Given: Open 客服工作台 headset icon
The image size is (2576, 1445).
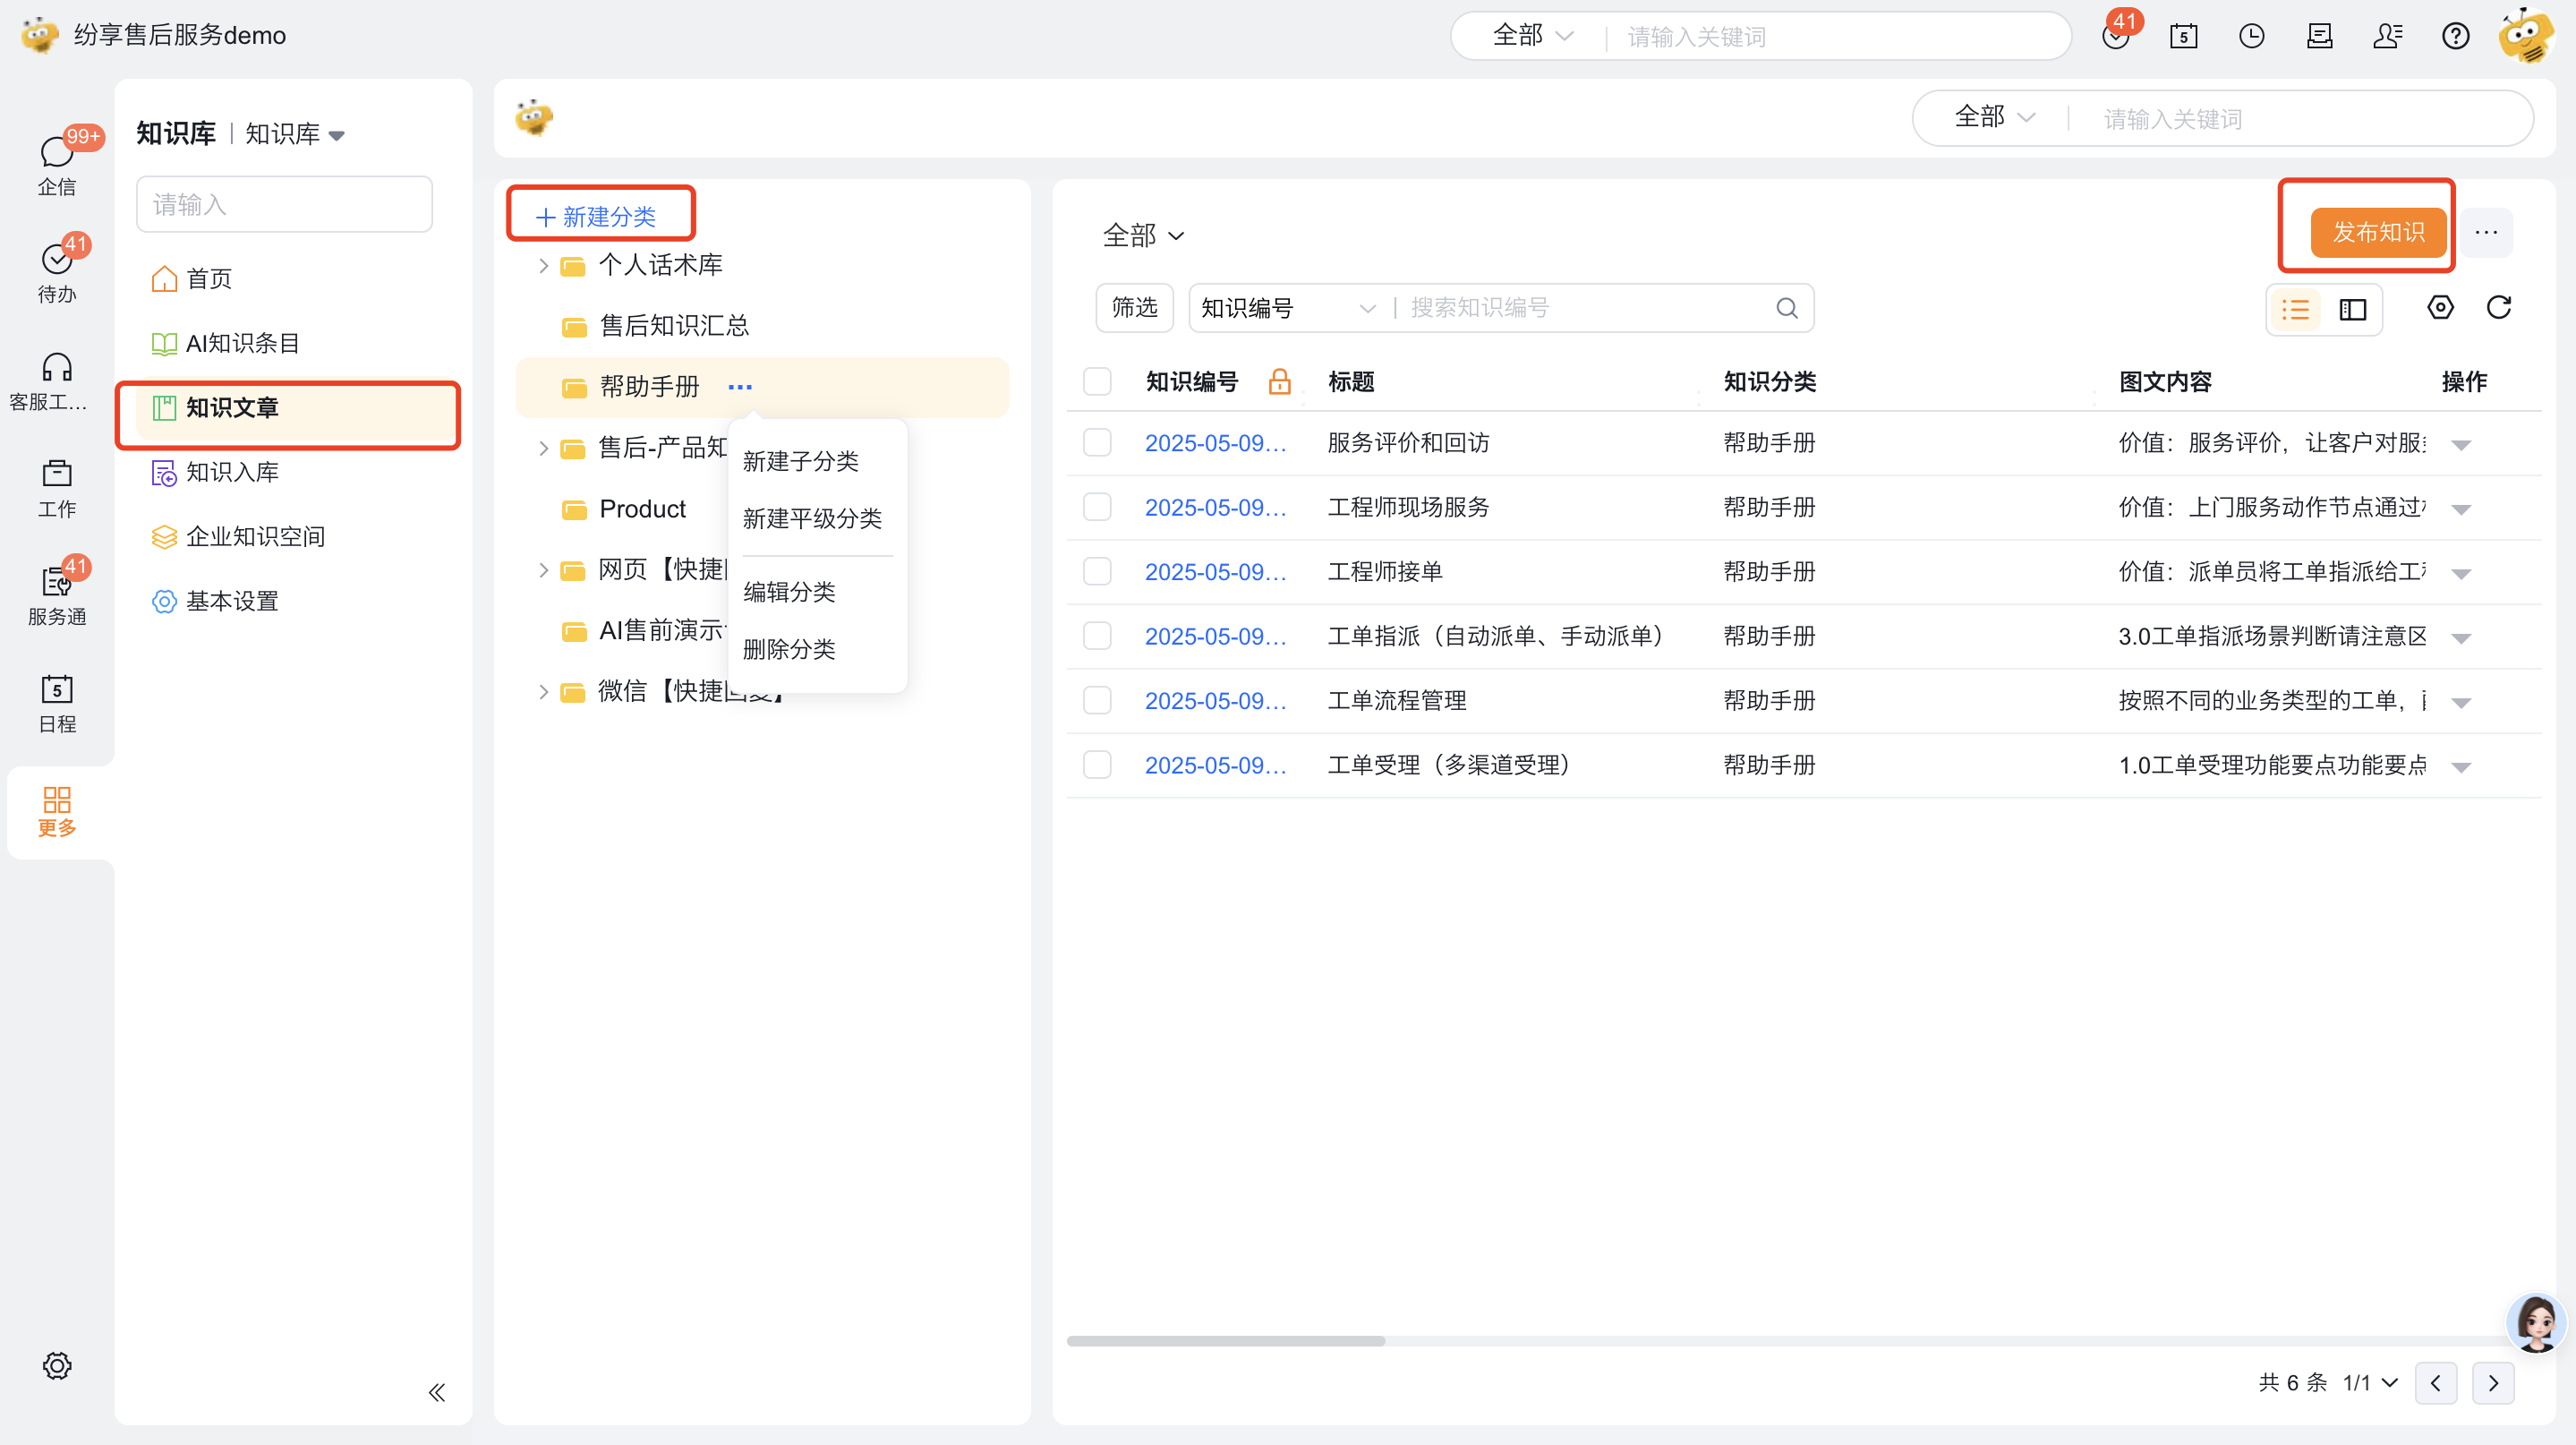Looking at the screenshot, I should tap(57, 380).
